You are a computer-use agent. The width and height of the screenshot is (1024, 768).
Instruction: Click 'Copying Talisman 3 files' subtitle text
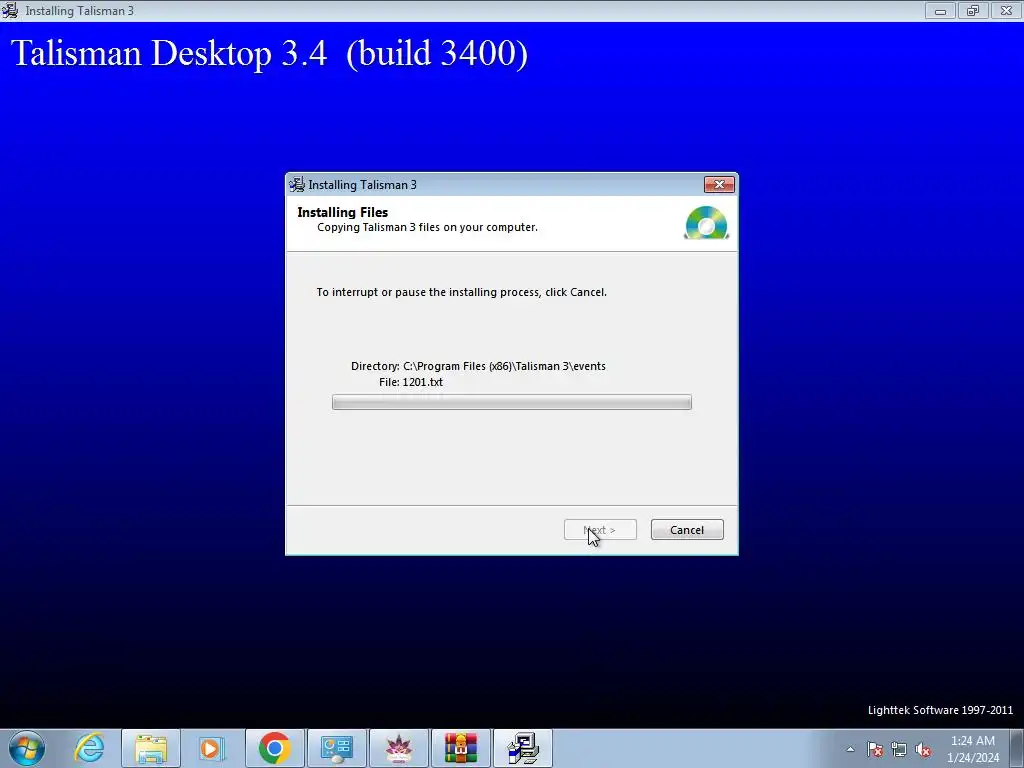[427, 227]
